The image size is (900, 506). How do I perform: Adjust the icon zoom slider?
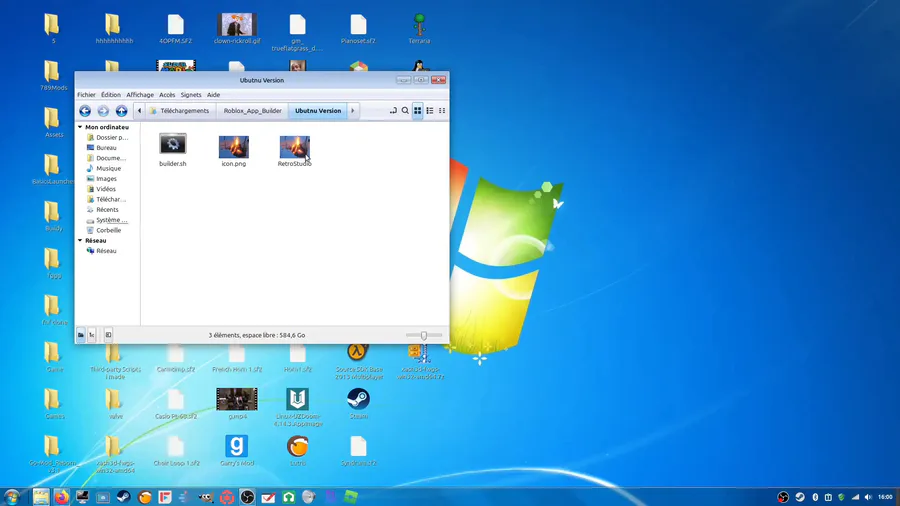[424, 335]
